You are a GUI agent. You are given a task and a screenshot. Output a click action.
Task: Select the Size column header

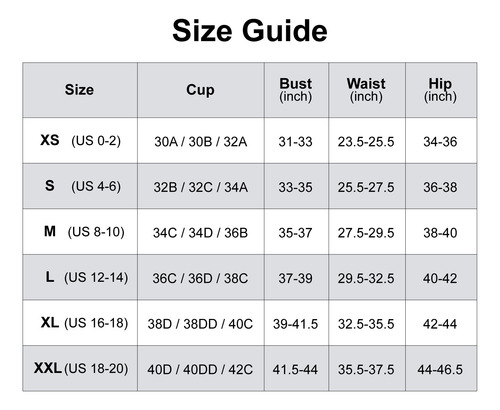pyautogui.click(x=80, y=90)
